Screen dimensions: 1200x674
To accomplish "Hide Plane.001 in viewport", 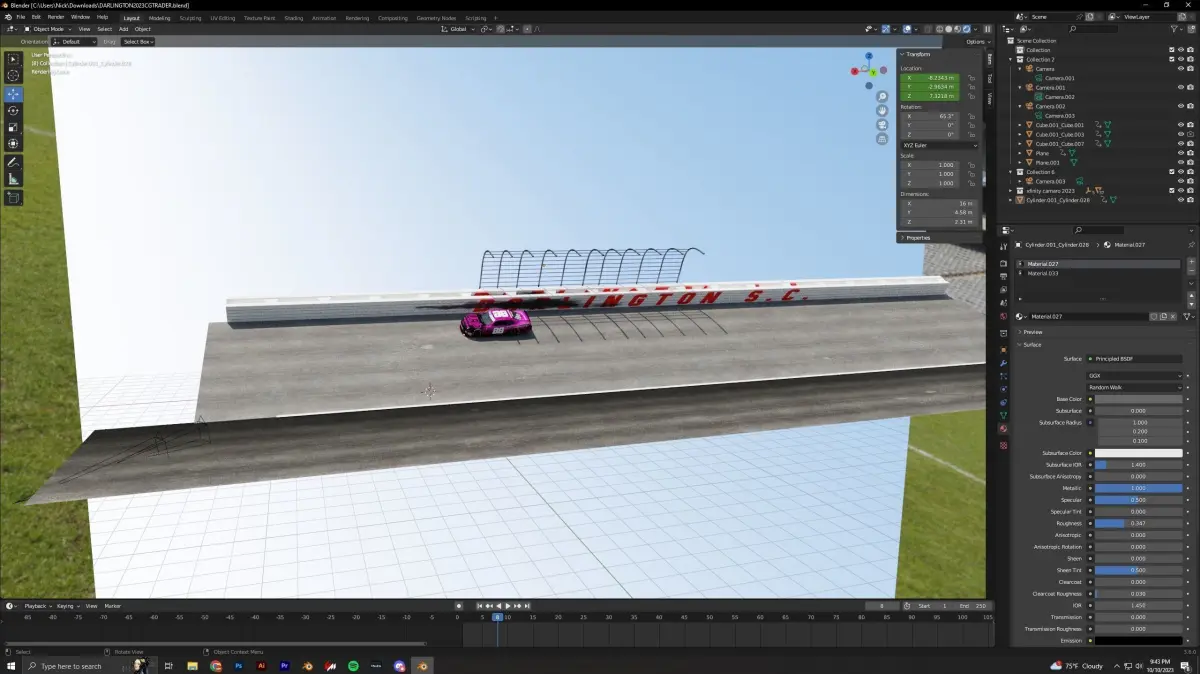I will (1181, 162).
